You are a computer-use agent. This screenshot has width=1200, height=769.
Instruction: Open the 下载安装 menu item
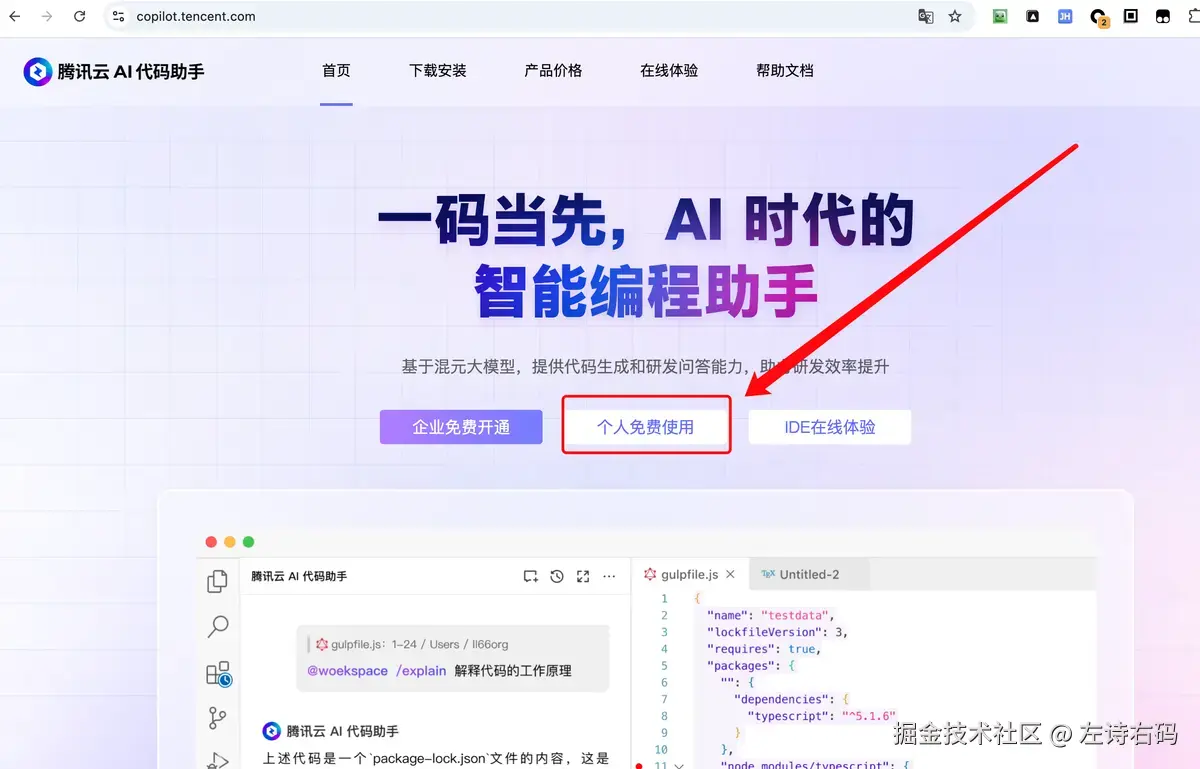[438, 71]
